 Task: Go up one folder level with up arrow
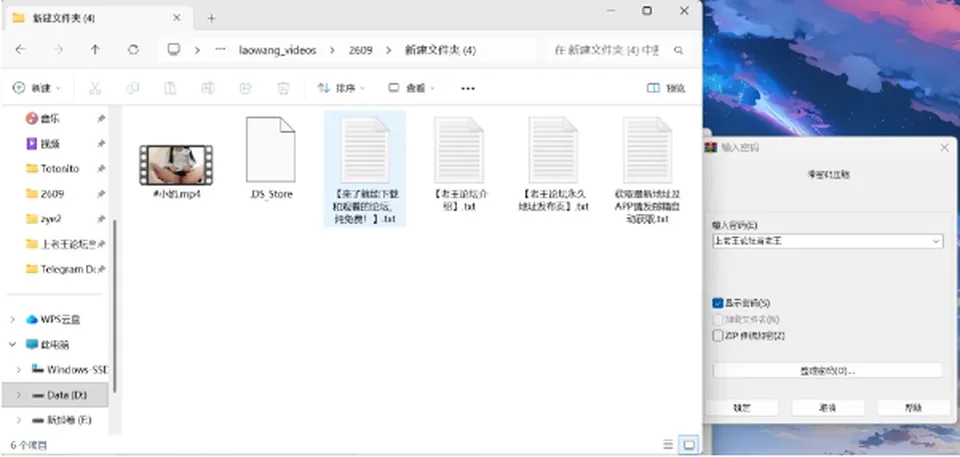coord(95,50)
